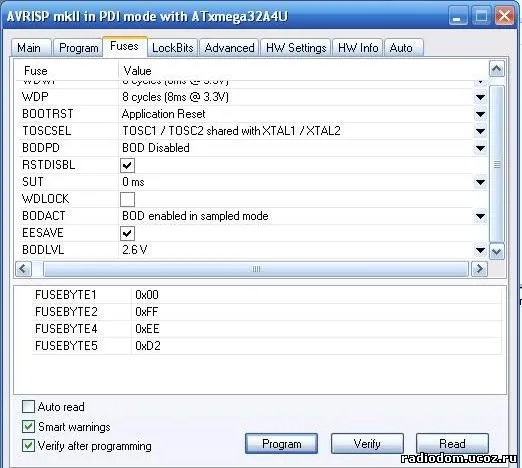This screenshot has width=522, height=468.
Task: Open the BODLVL voltage dropdown
Action: 480,250
